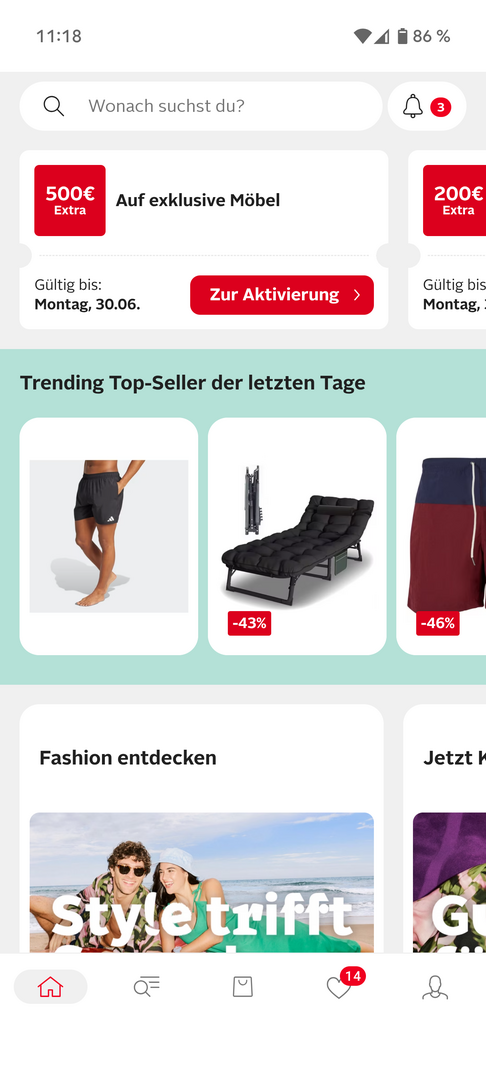Go to the Home tab icon

pyautogui.click(x=50, y=987)
